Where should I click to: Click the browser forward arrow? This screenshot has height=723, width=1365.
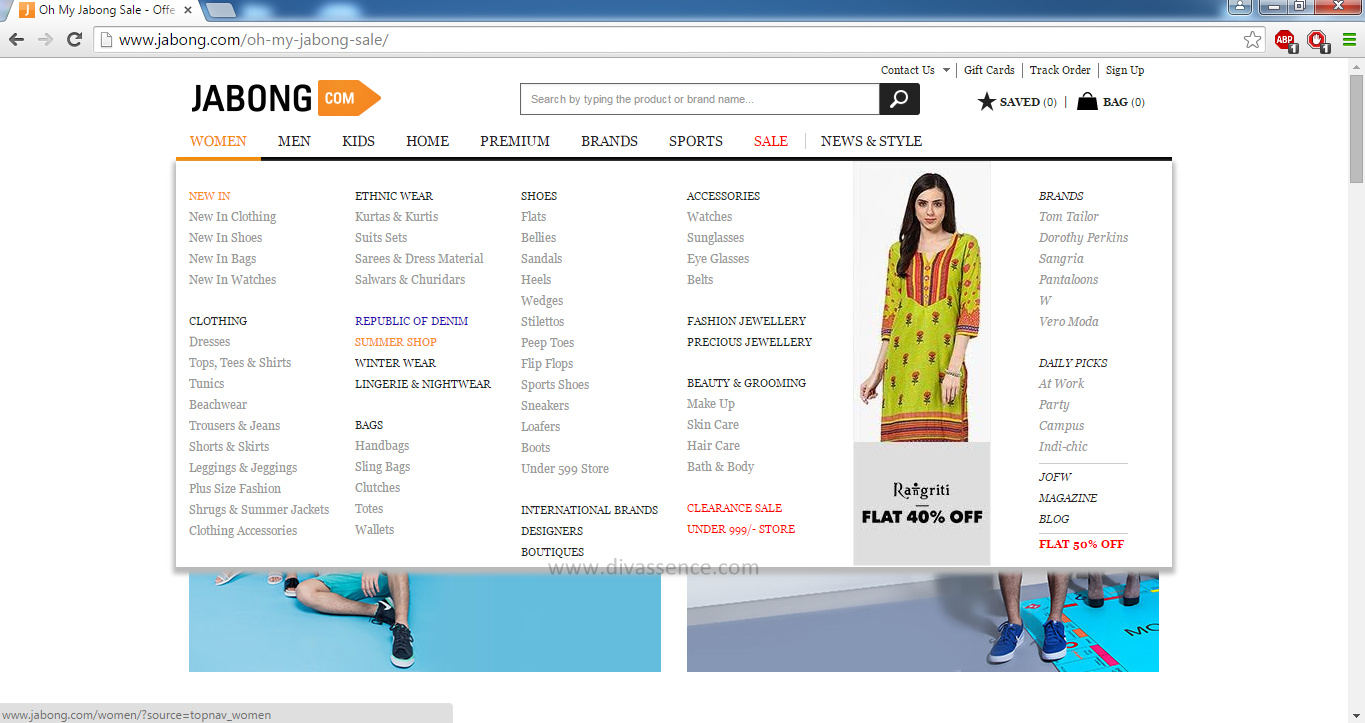pyautogui.click(x=45, y=39)
